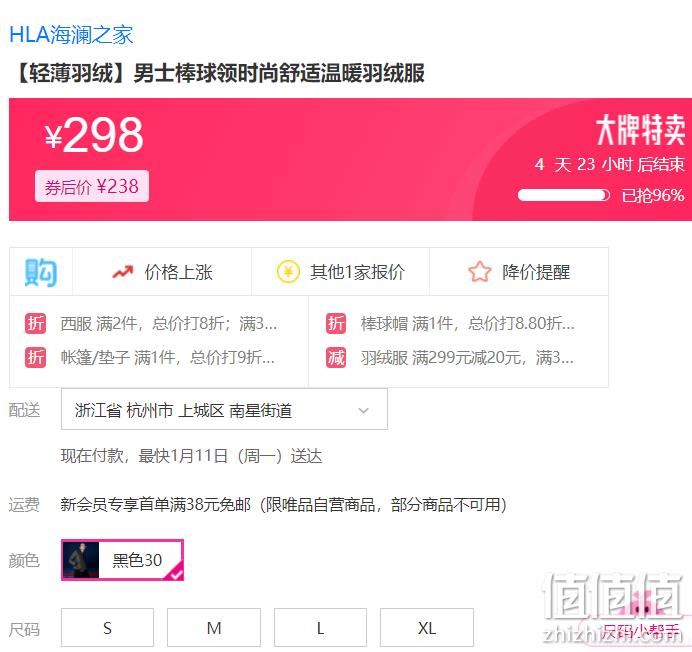Click the red price-rising trend arrow icon
Viewport: 692px width, 652px height.
coord(123,272)
